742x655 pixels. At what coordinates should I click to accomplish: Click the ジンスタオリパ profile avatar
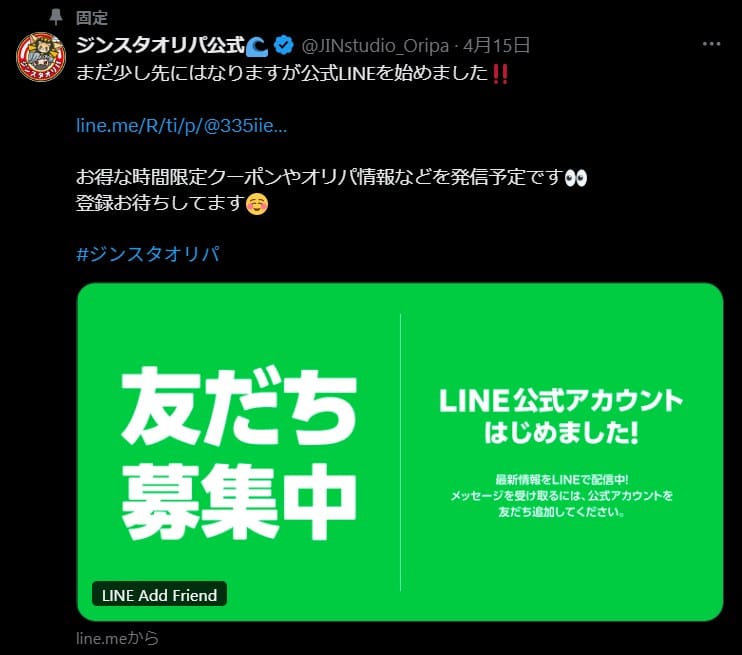pyautogui.click(x=41, y=56)
